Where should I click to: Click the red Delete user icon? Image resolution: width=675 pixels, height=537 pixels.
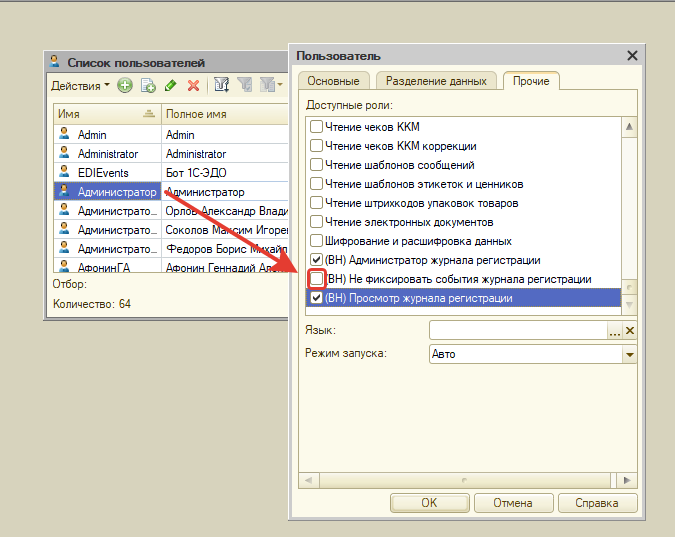click(193, 86)
